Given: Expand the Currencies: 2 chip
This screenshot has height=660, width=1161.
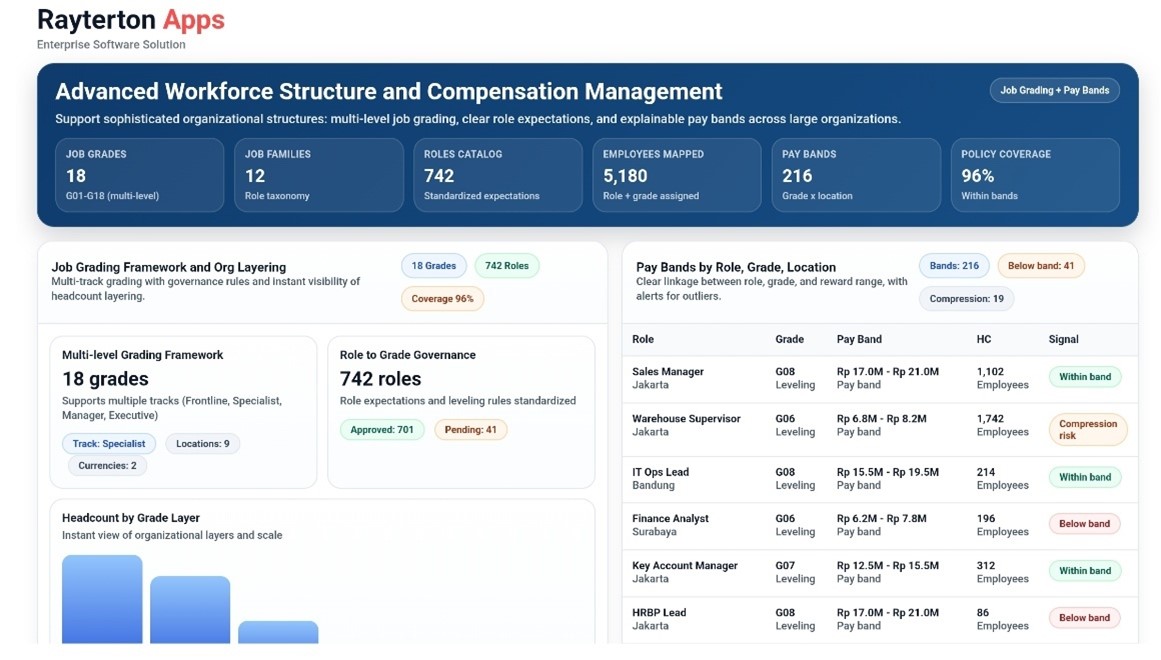Looking at the screenshot, I should click(107, 465).
